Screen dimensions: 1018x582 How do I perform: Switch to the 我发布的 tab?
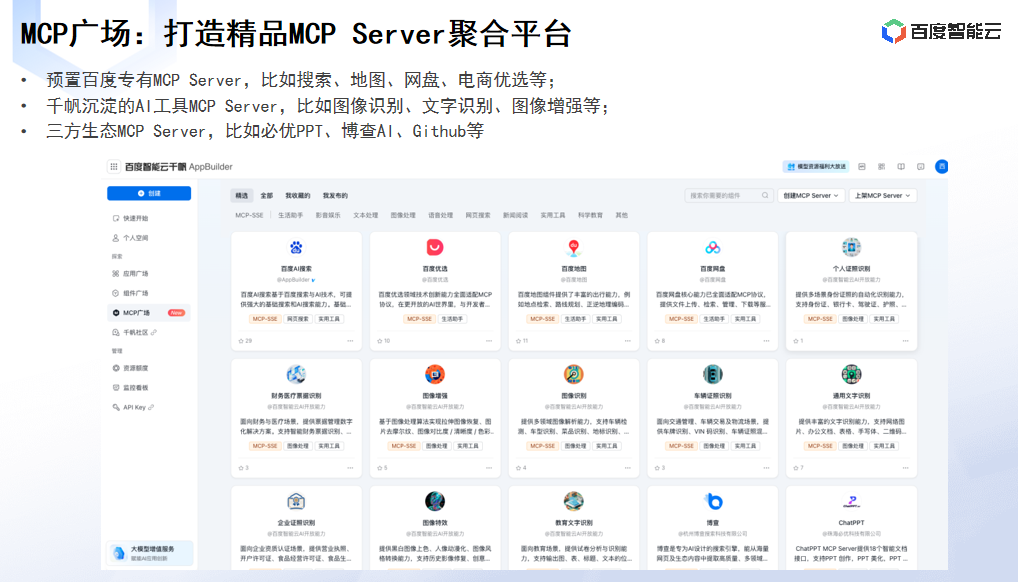tap(335, 195)
